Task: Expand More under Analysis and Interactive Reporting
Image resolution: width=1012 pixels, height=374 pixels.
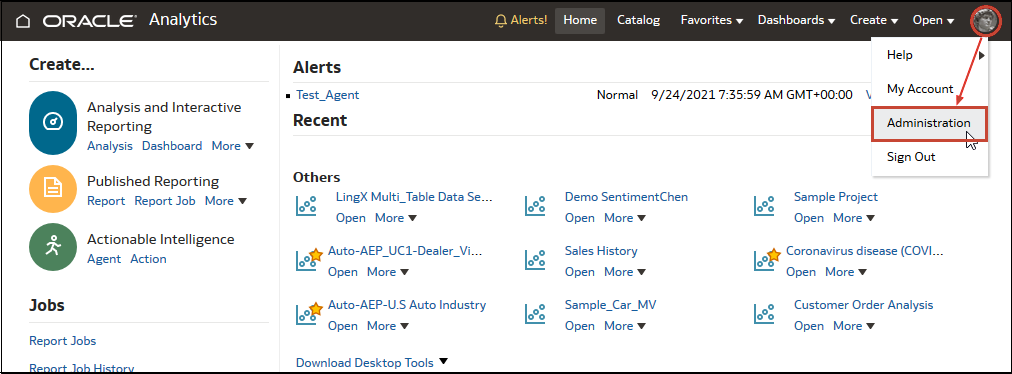Action: point(232,146)
